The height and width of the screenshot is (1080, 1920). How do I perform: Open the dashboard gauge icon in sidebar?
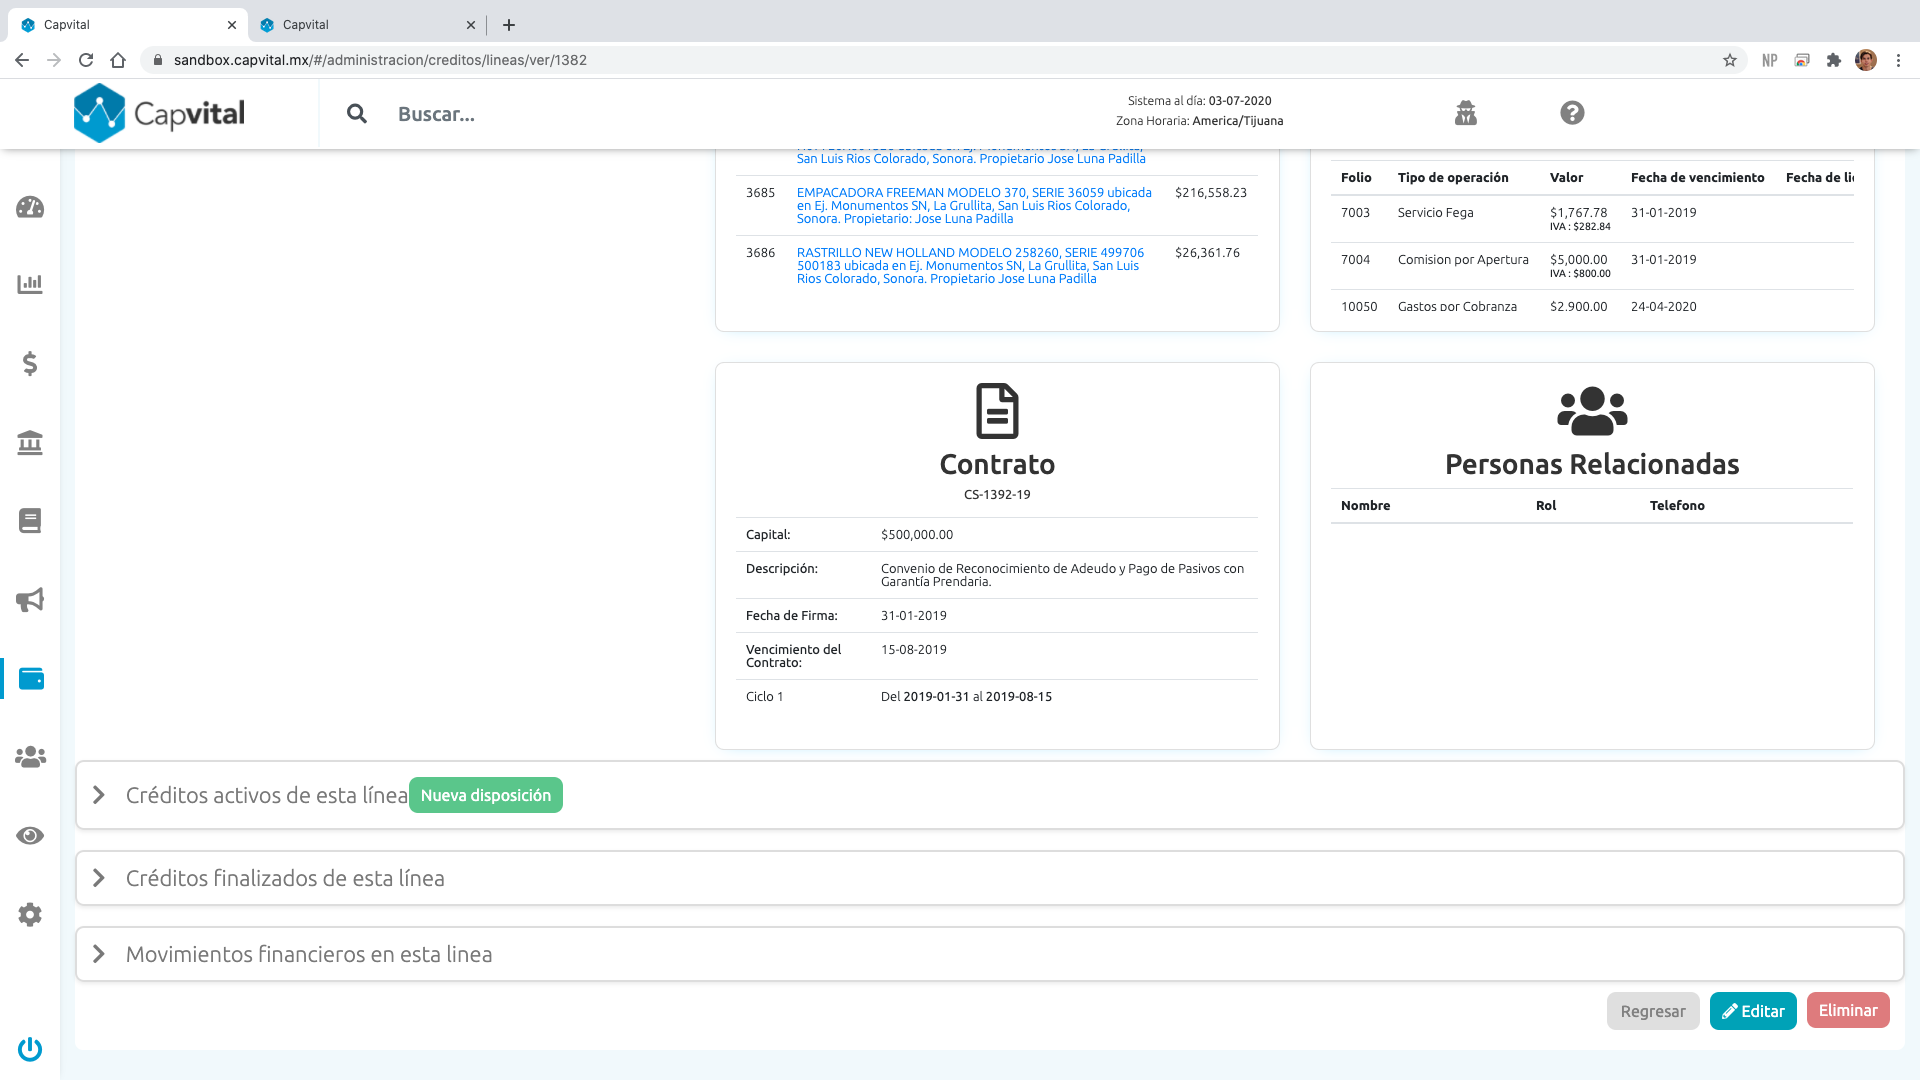(x=30, y=207)
